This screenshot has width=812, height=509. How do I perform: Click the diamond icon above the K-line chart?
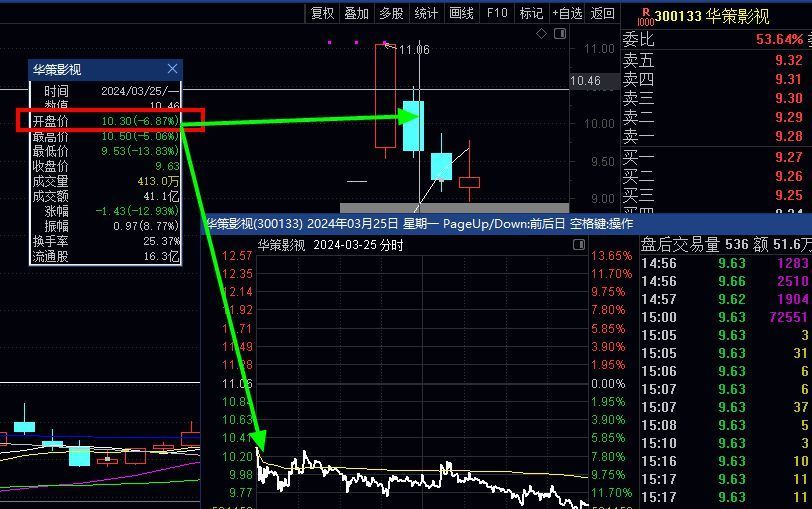tap(542, 34)
